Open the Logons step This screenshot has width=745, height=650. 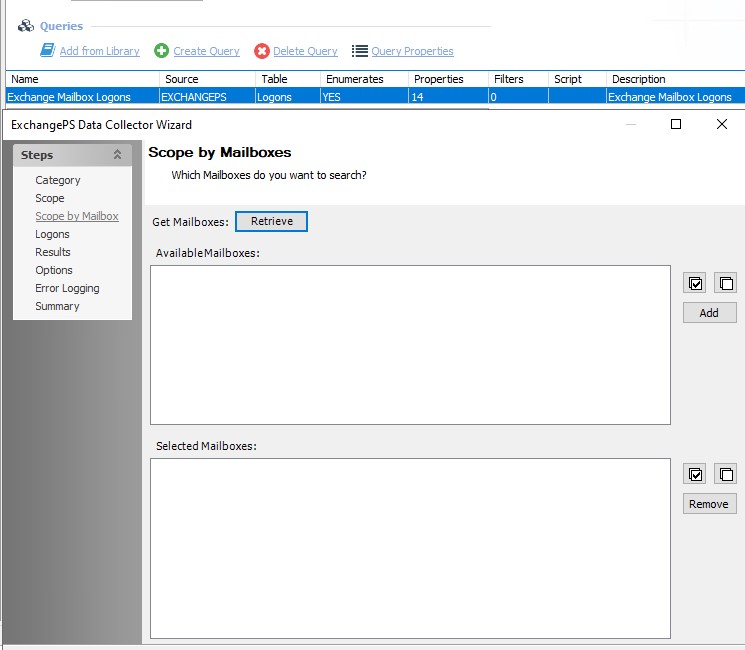point(52,234)
